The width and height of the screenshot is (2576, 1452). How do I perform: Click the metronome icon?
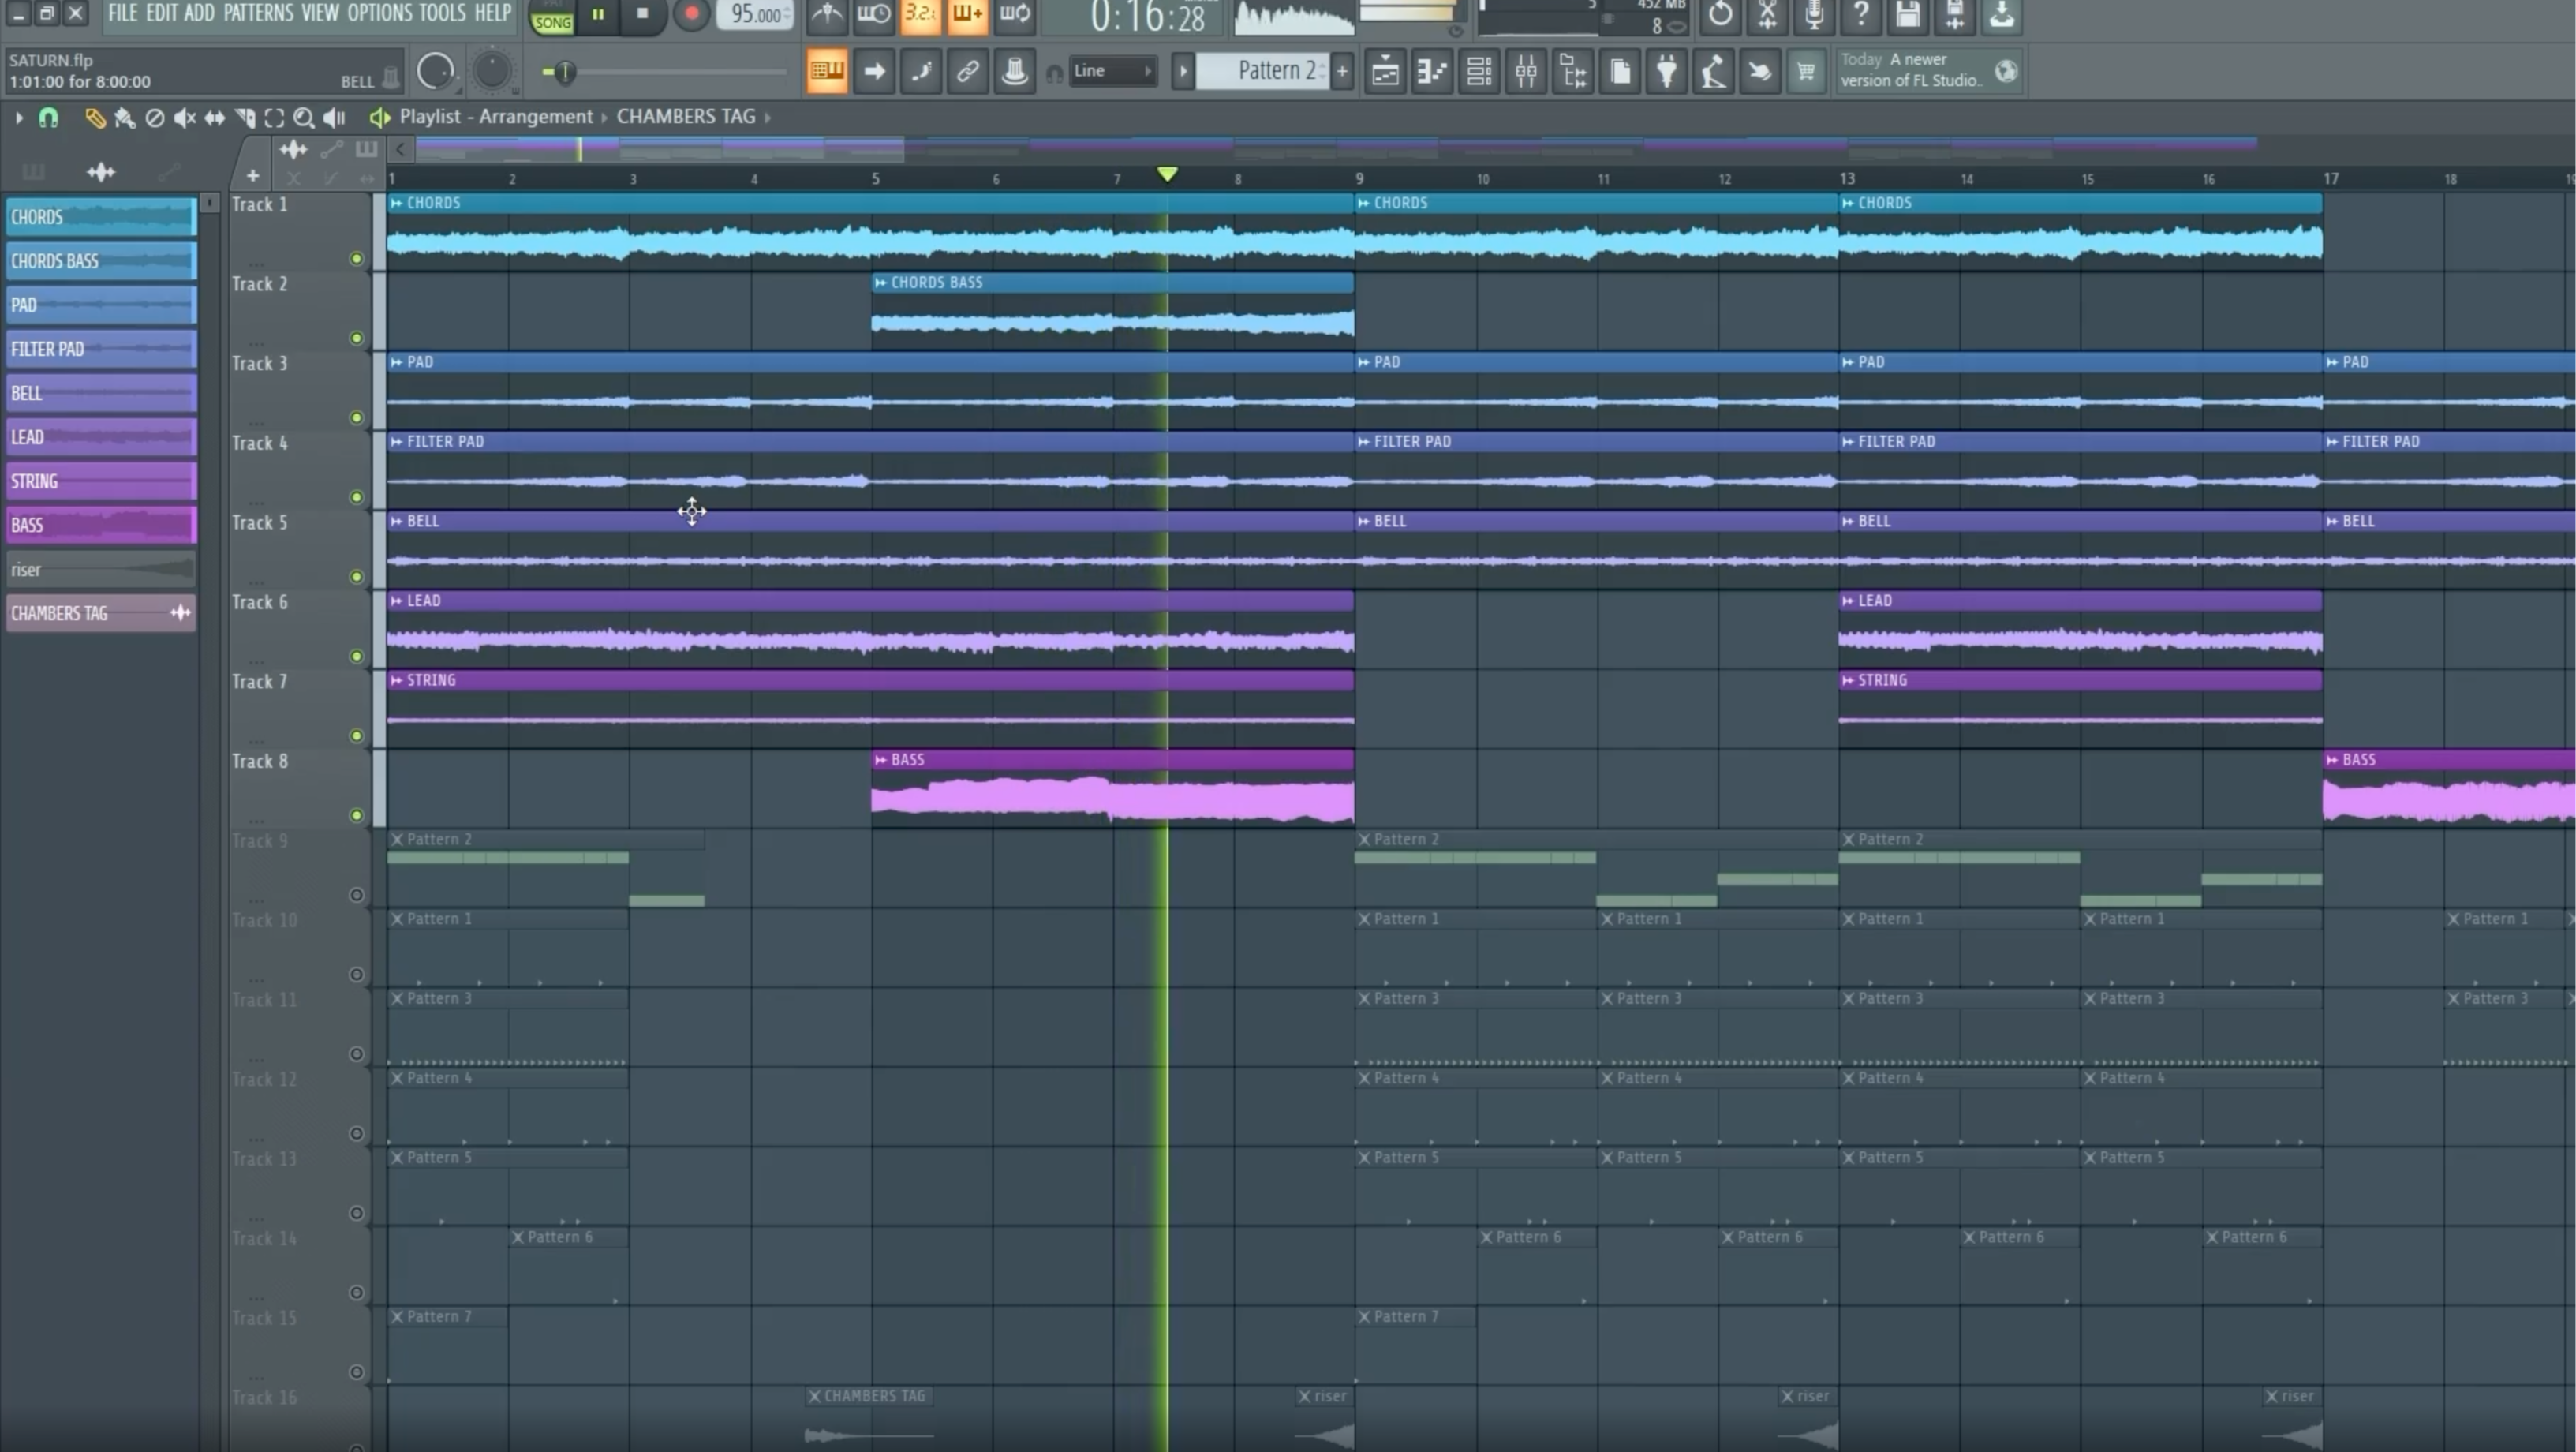coord(827,14)
